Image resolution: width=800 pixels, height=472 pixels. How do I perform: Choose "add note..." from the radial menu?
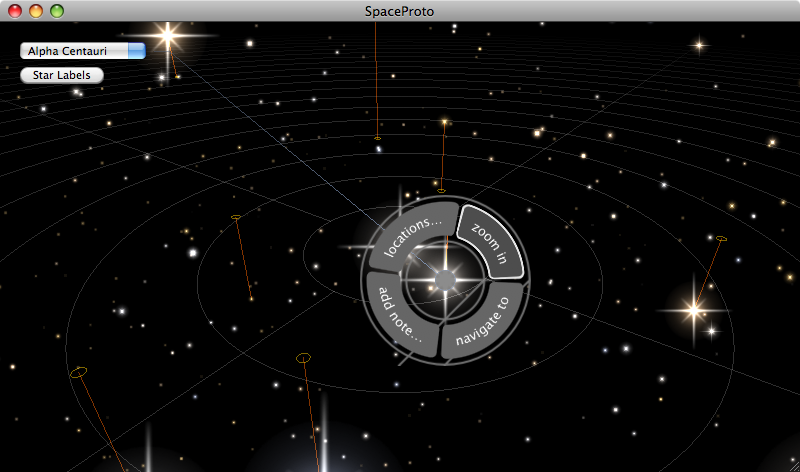coord(401,315)
